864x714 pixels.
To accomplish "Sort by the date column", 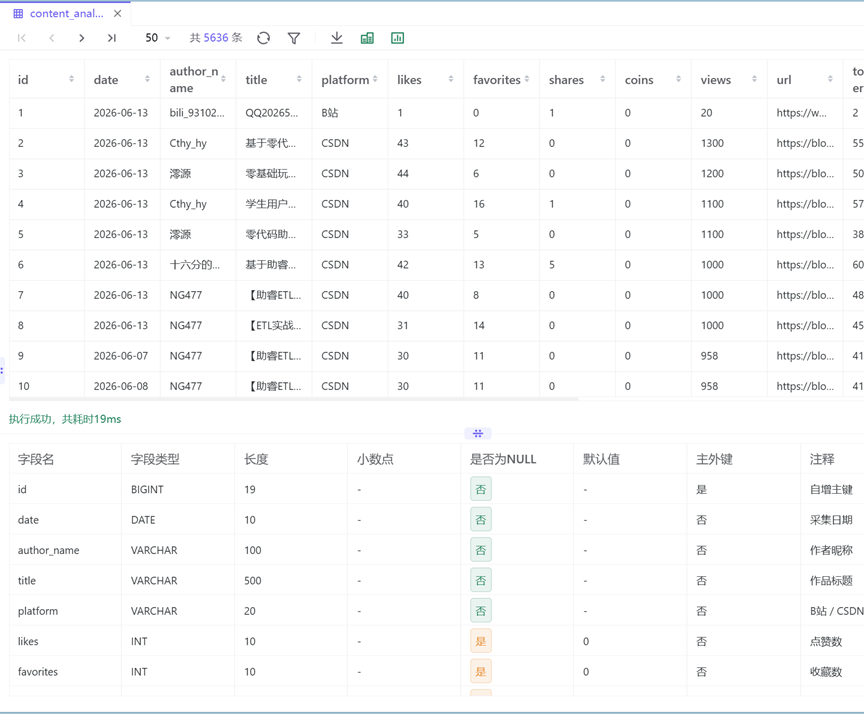I will coord(147,79).
